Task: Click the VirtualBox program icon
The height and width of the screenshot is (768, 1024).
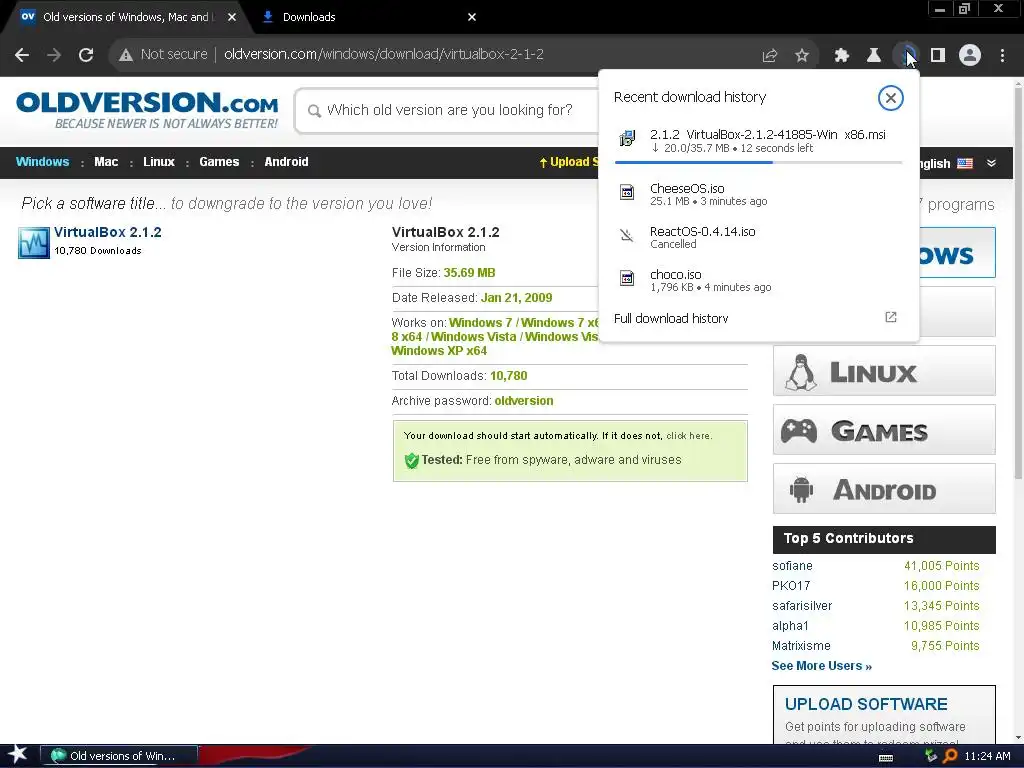Action: 34,243
